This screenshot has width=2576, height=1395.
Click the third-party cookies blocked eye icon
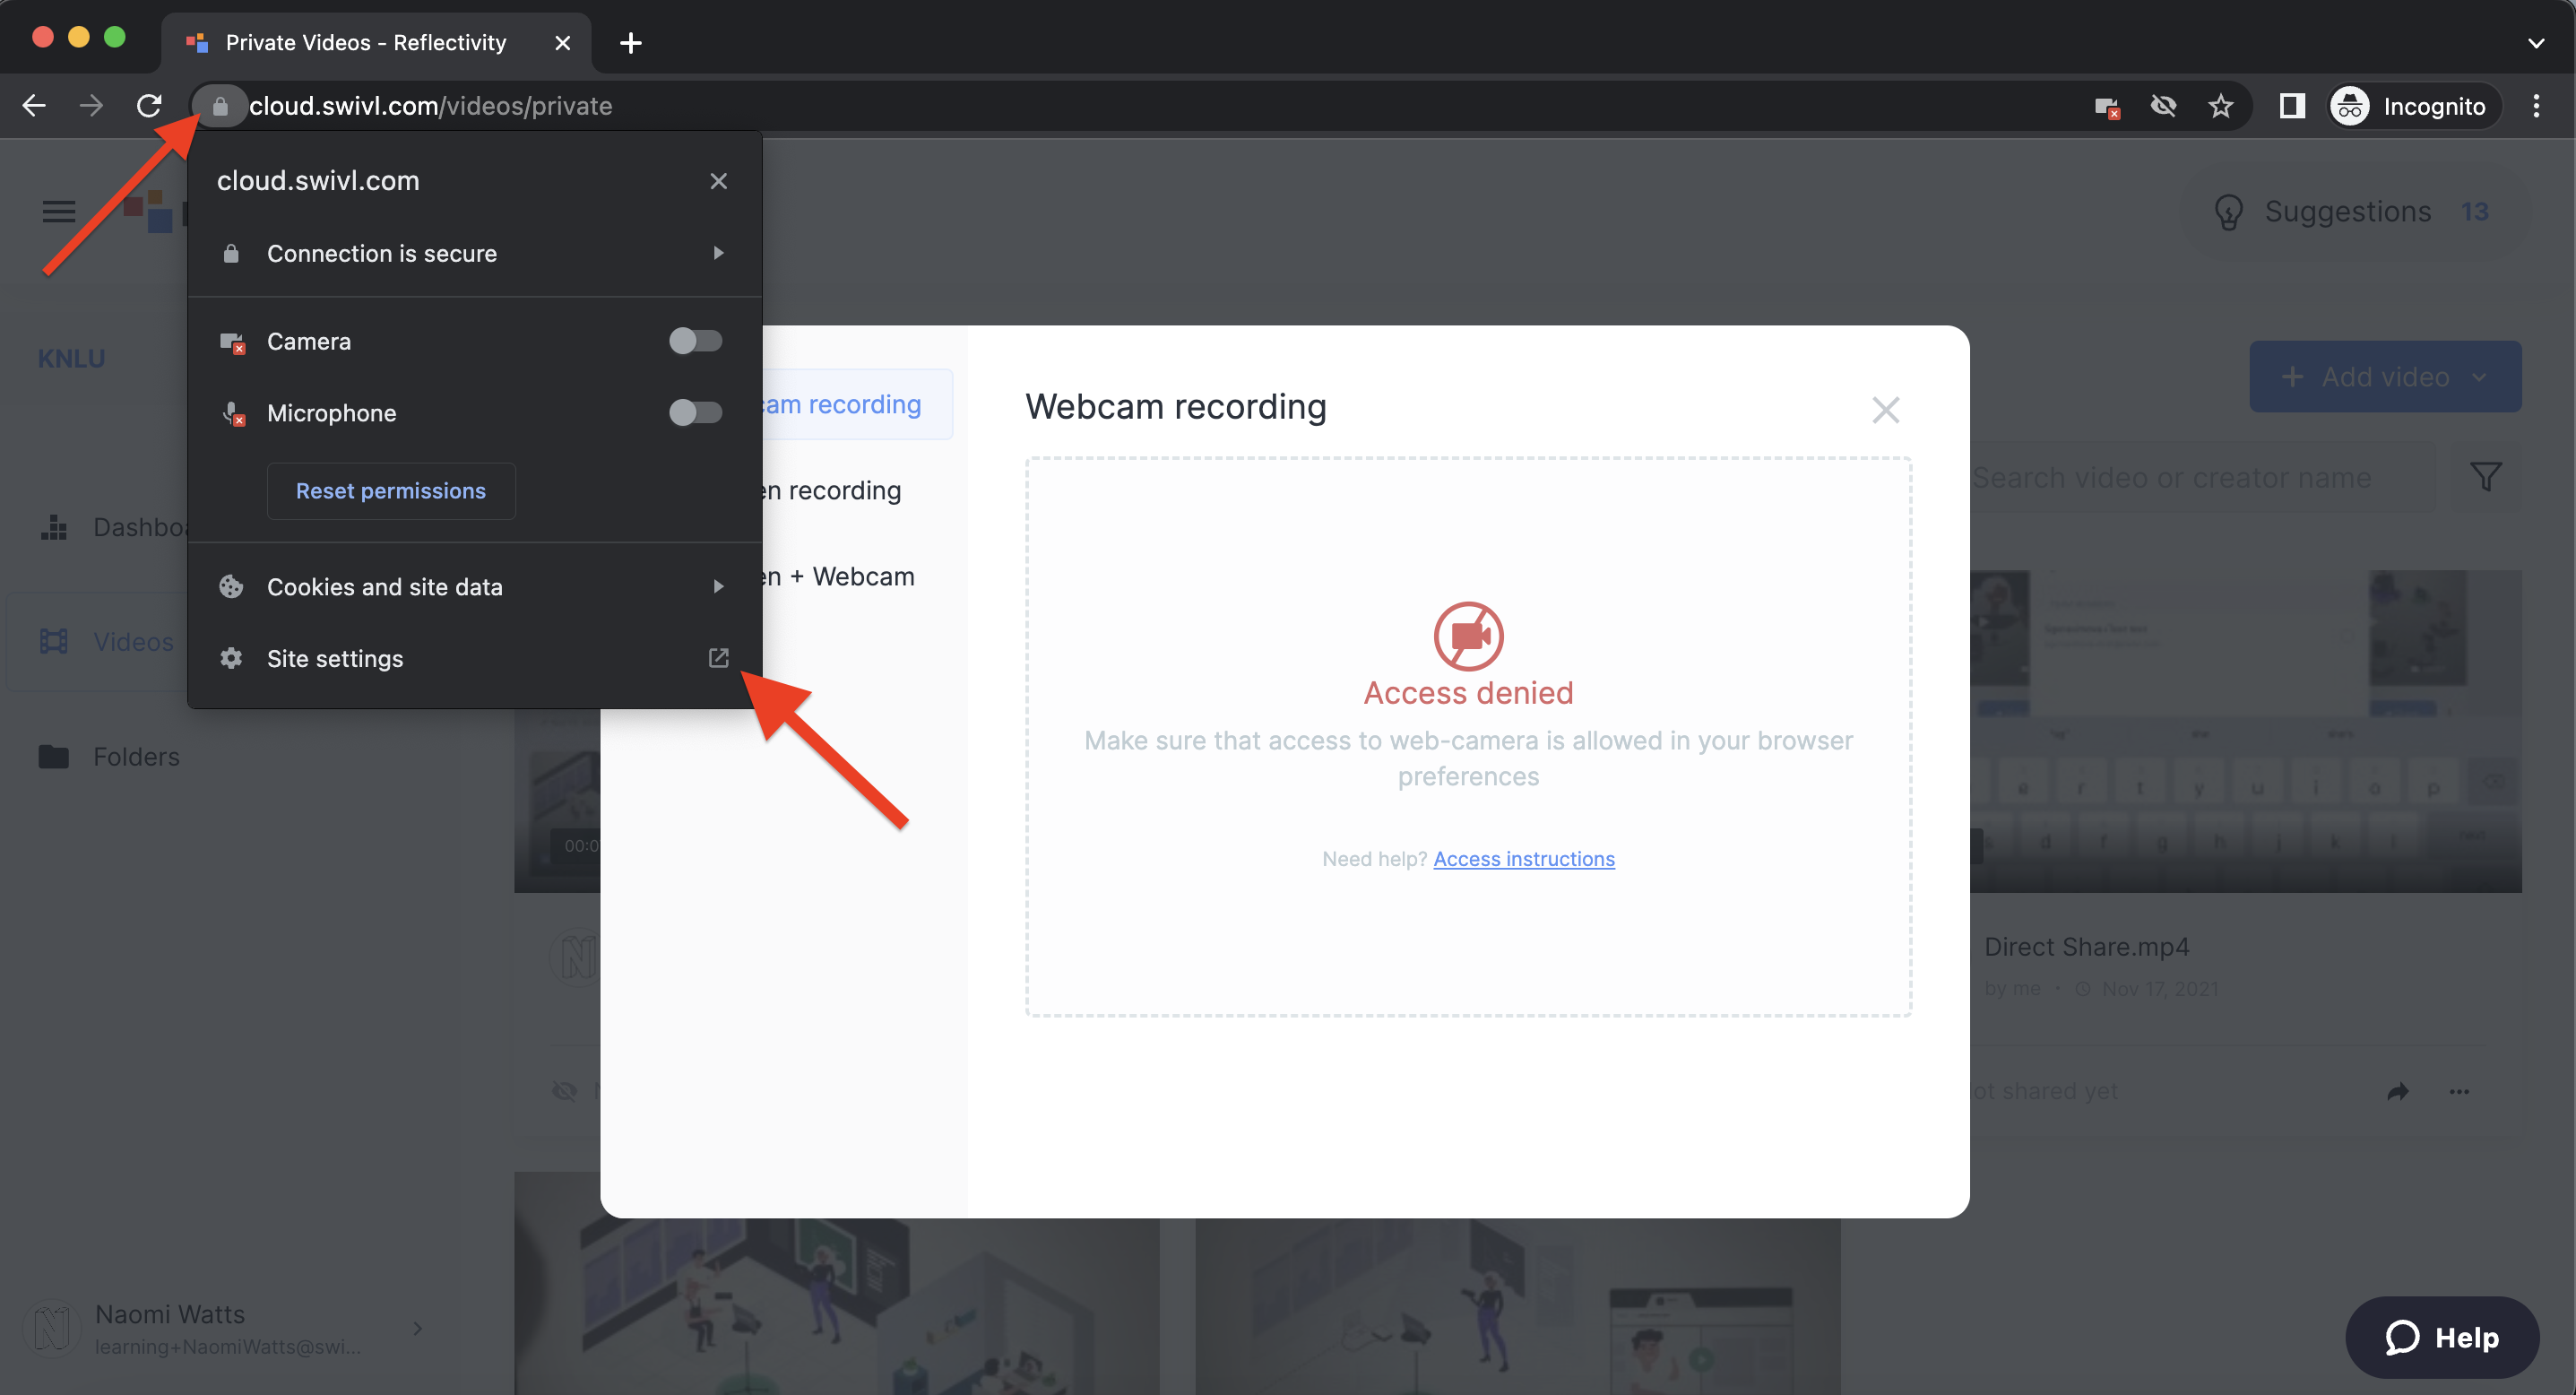click(x=2163, y=106)
